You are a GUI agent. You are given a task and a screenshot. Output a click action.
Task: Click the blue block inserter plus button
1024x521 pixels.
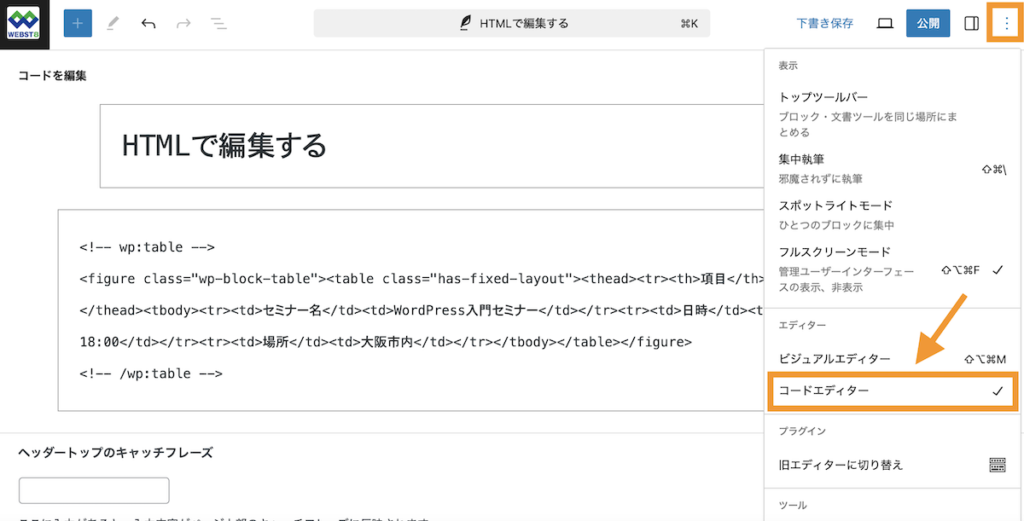click(78, 24)
